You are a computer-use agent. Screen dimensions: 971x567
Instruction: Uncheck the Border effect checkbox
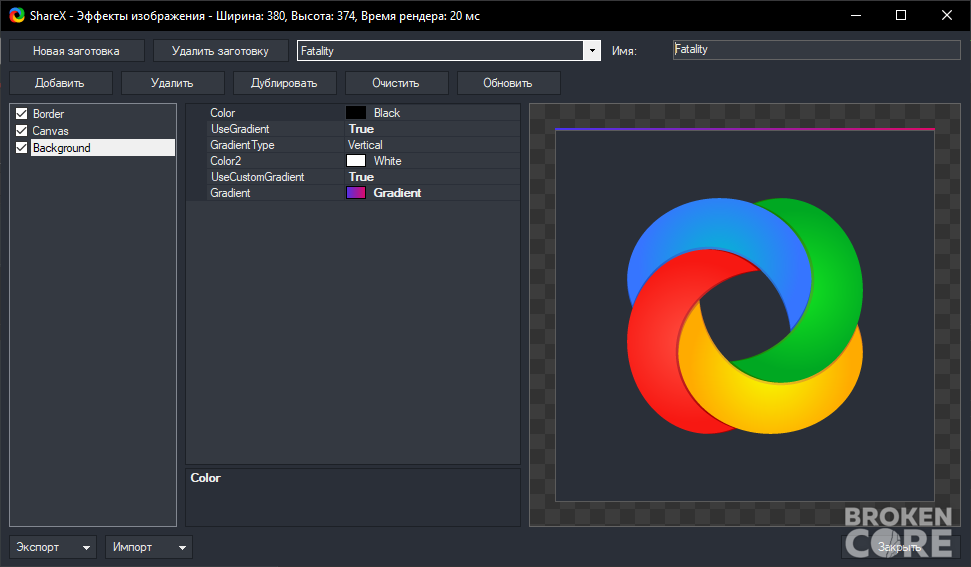point(22,113)
